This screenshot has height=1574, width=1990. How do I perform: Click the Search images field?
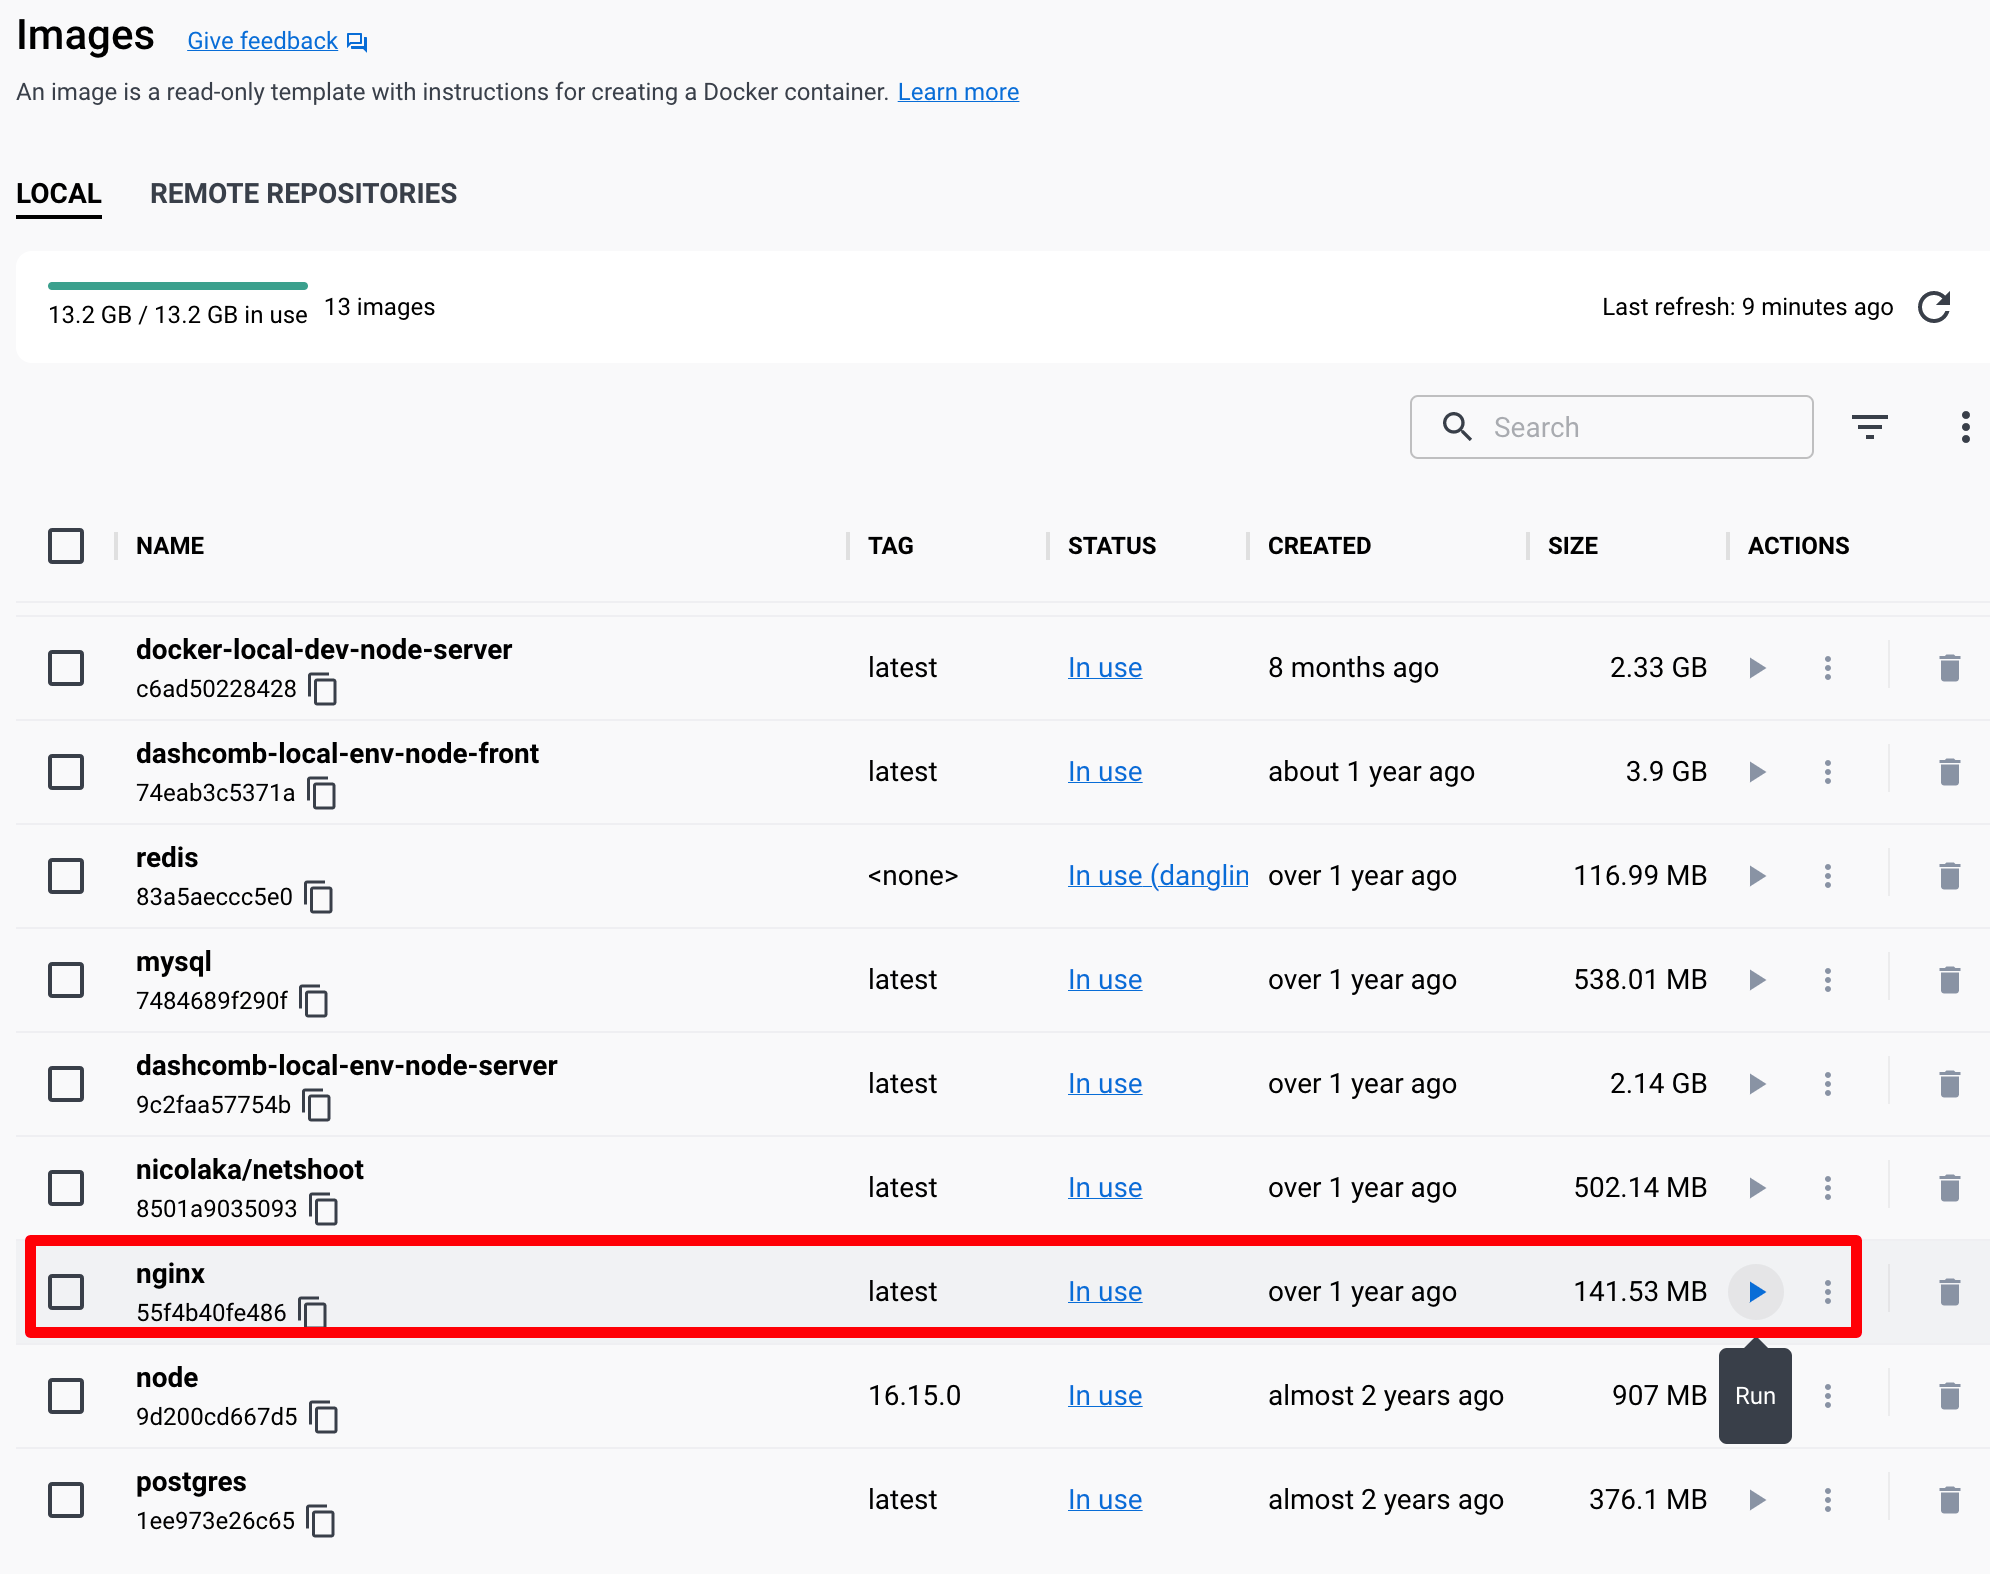tap(1611, 427)
